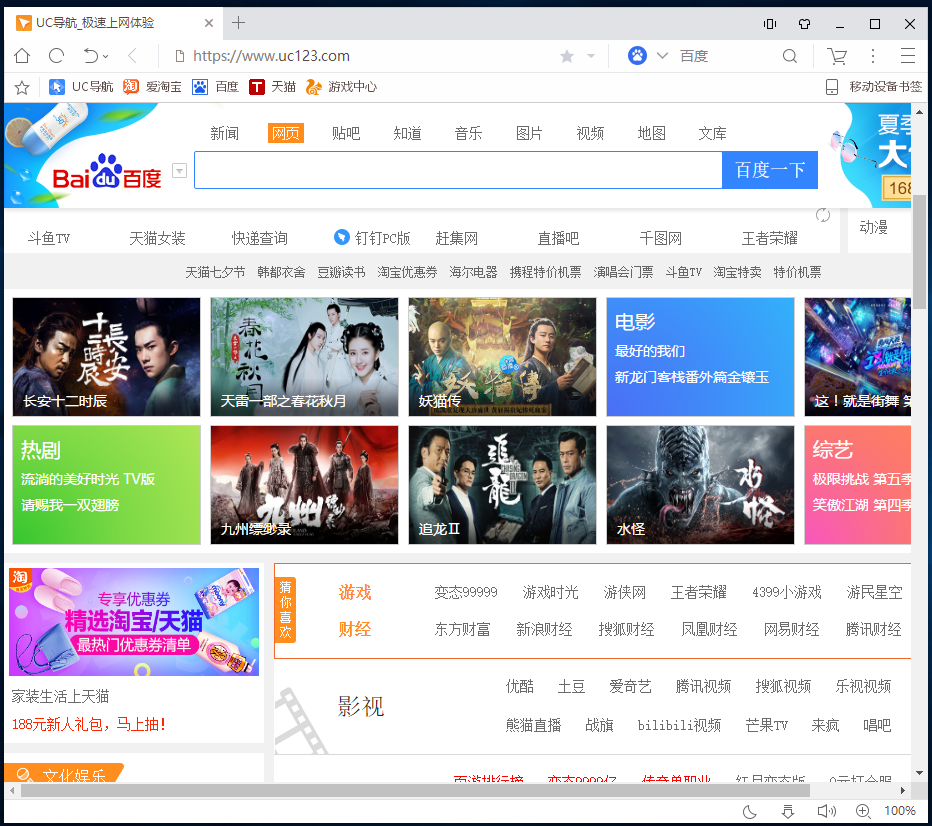
Task: Open the 斗鱼TV quick link at row start
Action: pos(49,238)
